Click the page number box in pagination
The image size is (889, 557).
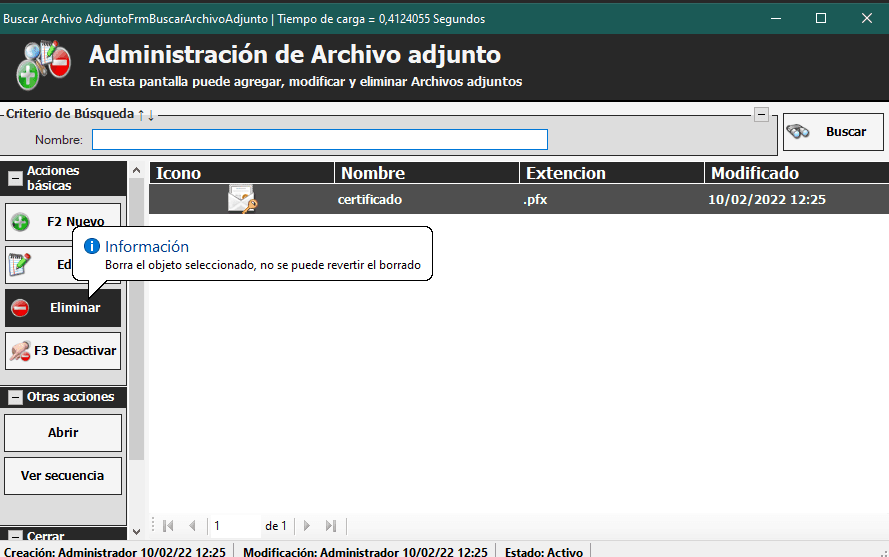click(234, 526)
